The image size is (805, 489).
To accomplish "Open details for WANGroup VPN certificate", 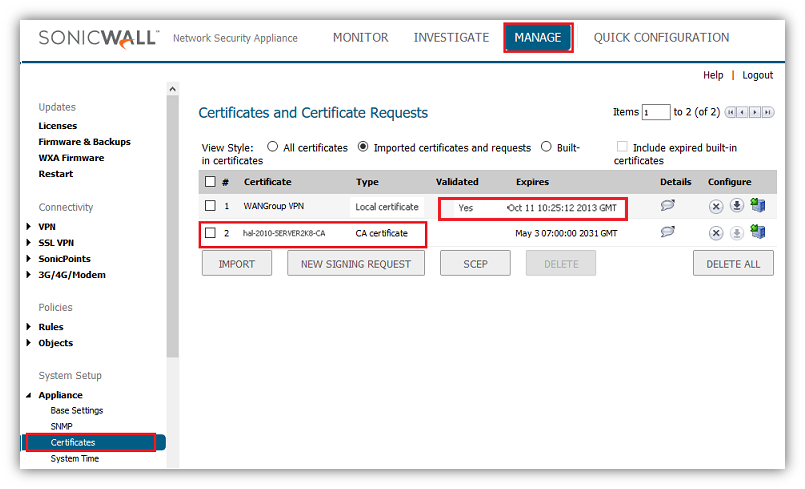I will coord(668,206).
